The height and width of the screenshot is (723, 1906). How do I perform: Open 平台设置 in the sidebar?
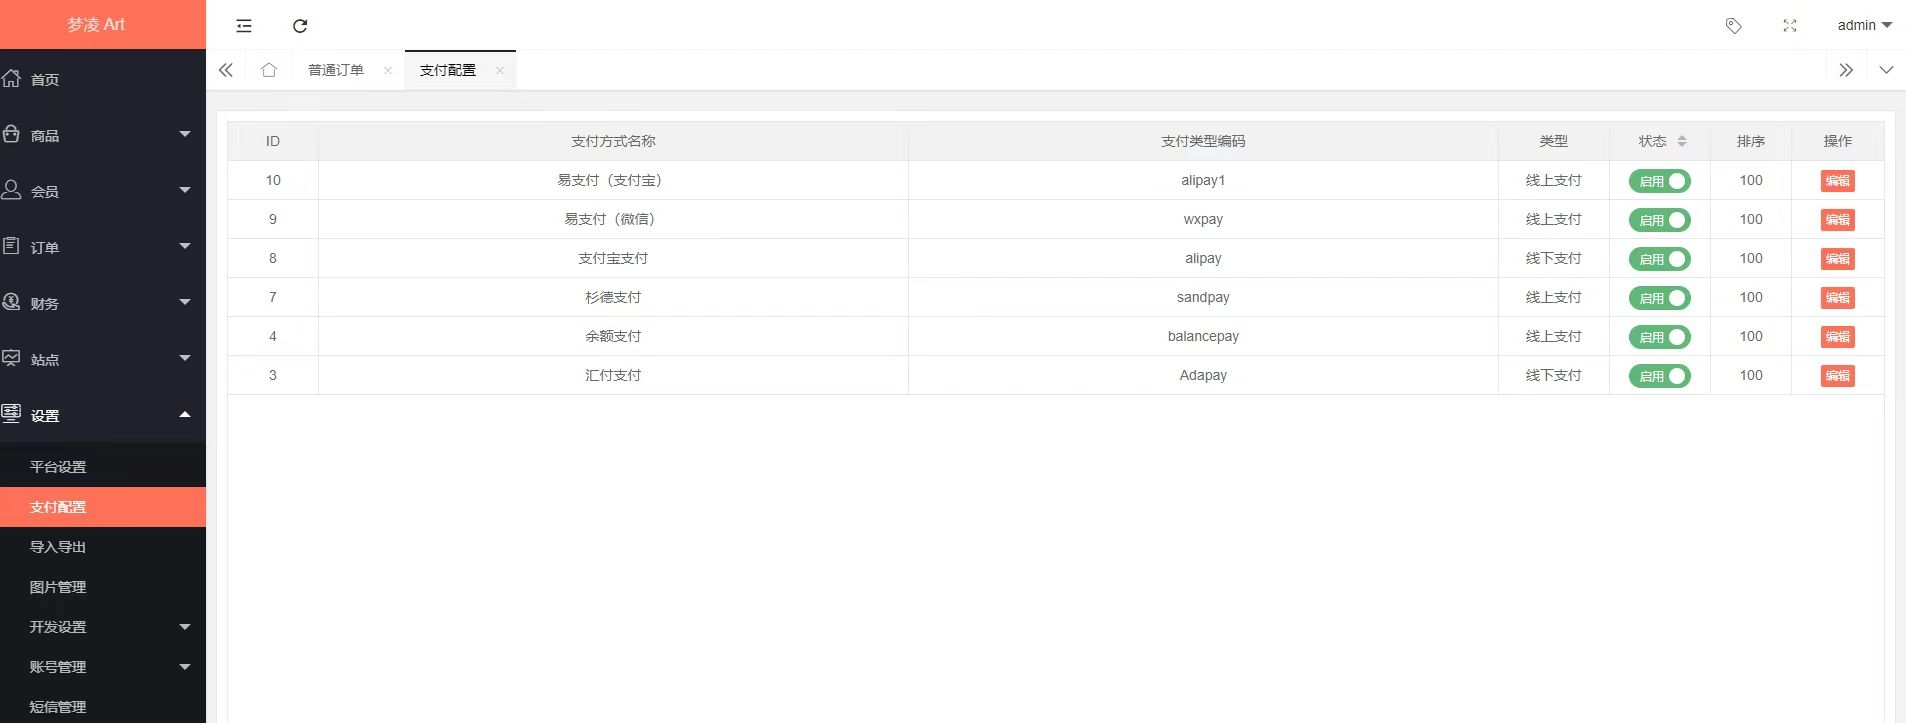tap(58, 467)
